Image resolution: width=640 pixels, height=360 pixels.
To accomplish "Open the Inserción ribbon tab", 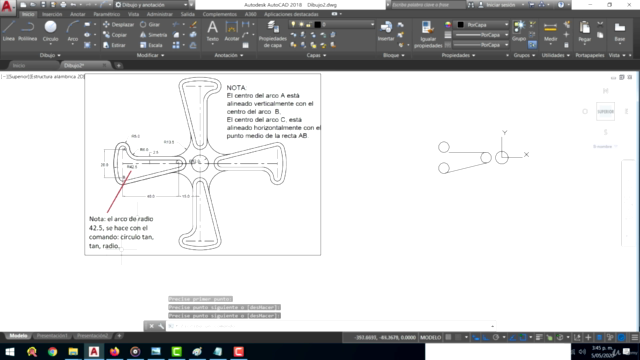I will click(52, 14).
